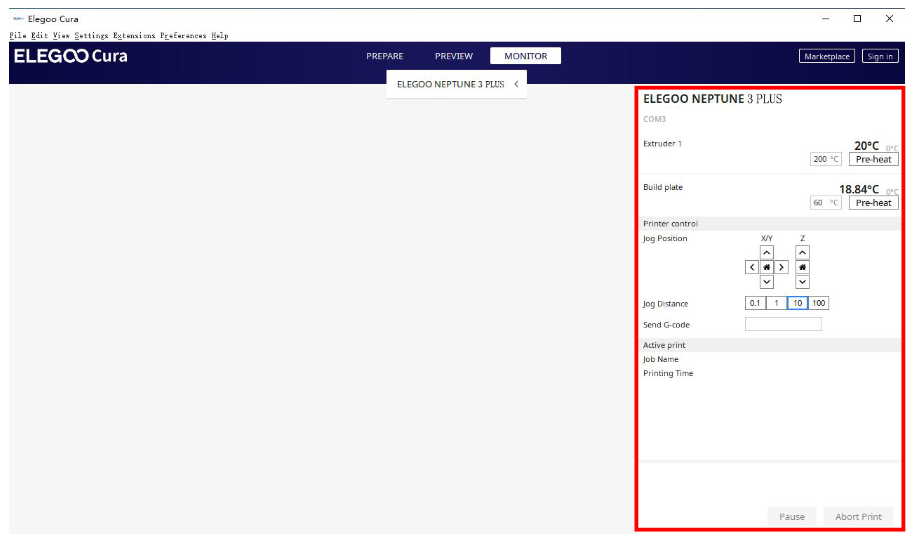This screenshot has height=552, width=912.
Task: Open the Extensions menu
Action: click(134, 35)
